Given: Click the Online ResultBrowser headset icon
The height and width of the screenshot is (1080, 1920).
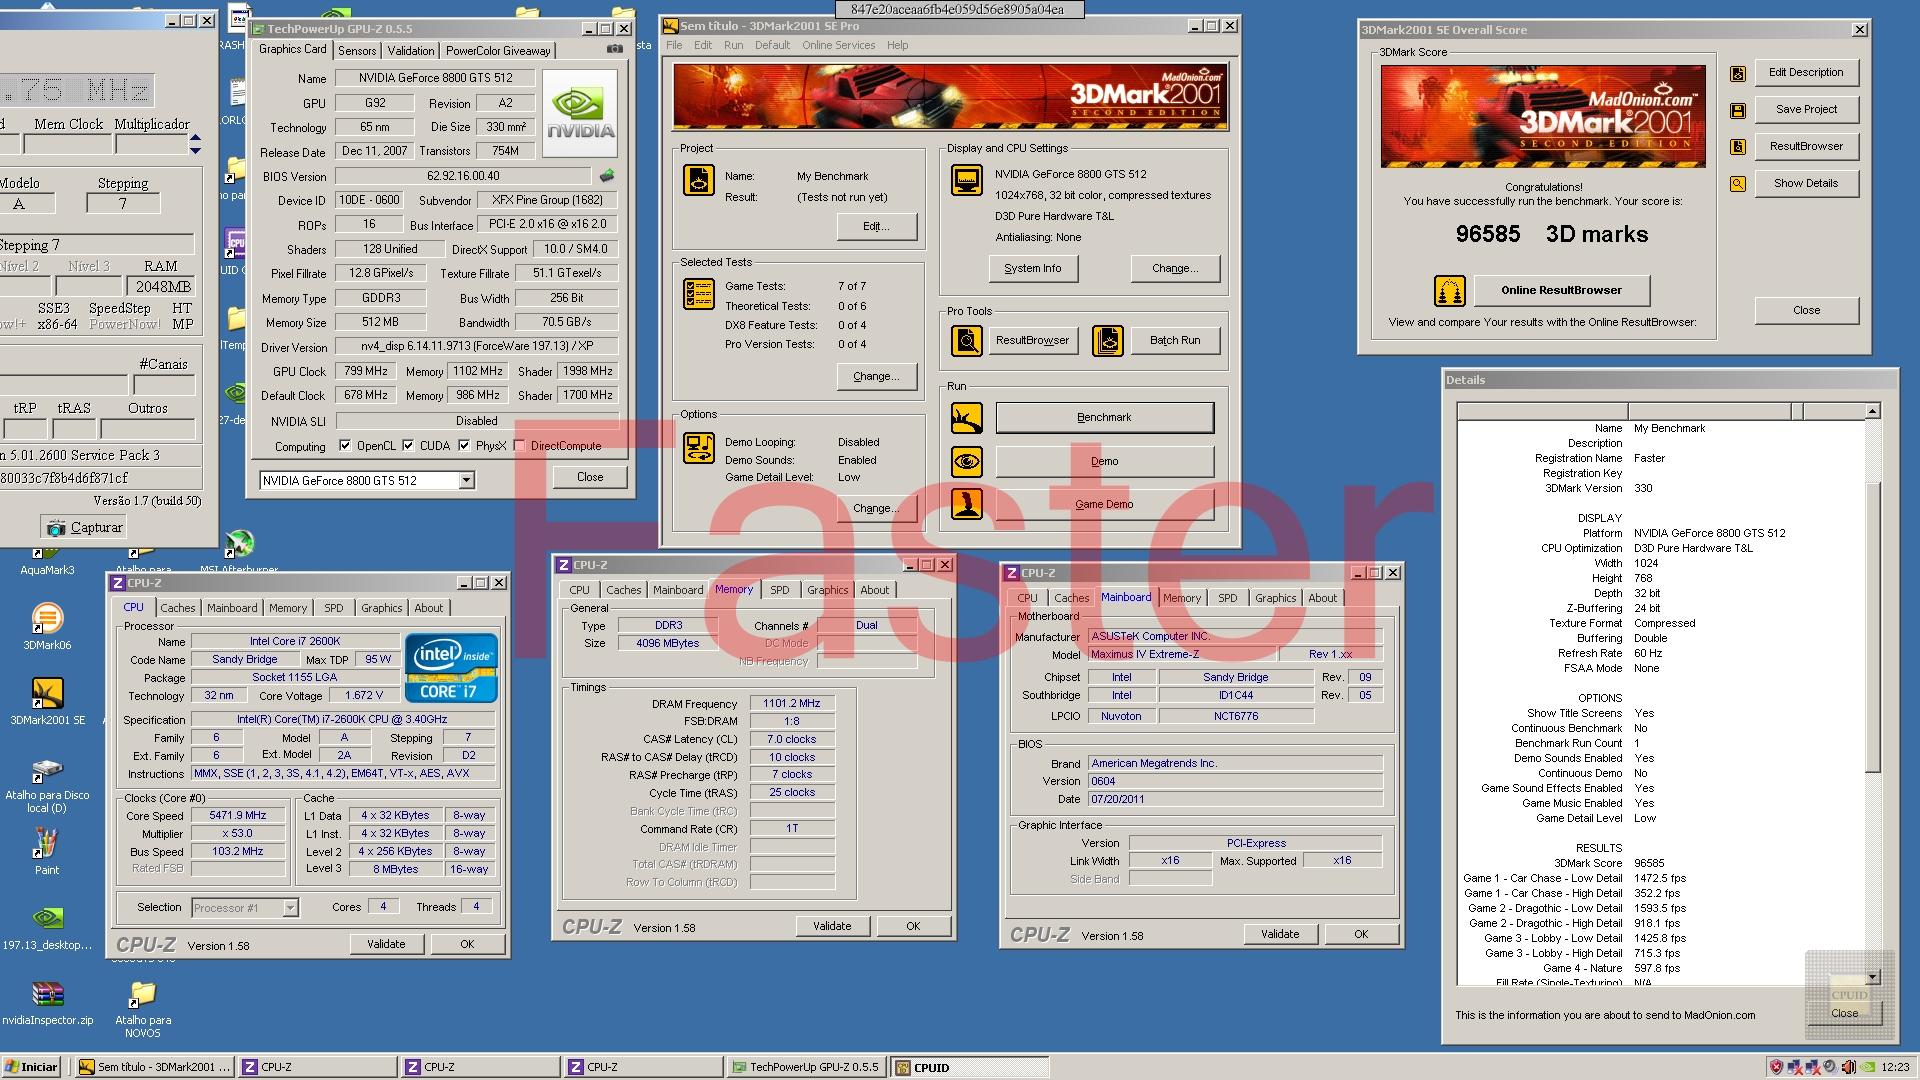Looking at the screenshot, I should tap(1449, 291).
